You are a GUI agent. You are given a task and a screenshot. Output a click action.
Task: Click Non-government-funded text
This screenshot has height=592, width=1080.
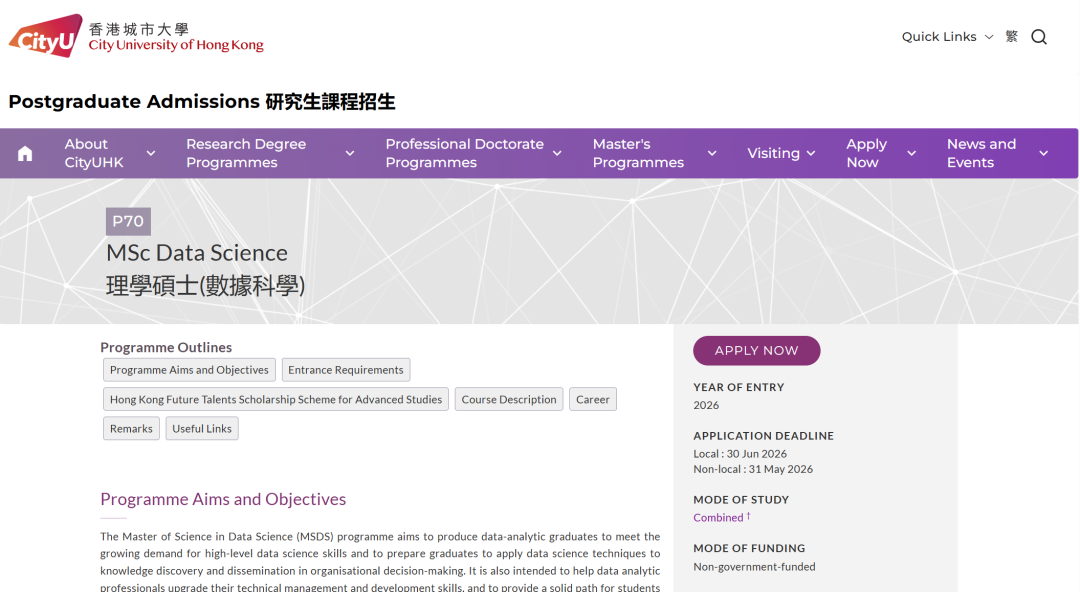pos(754,567)
